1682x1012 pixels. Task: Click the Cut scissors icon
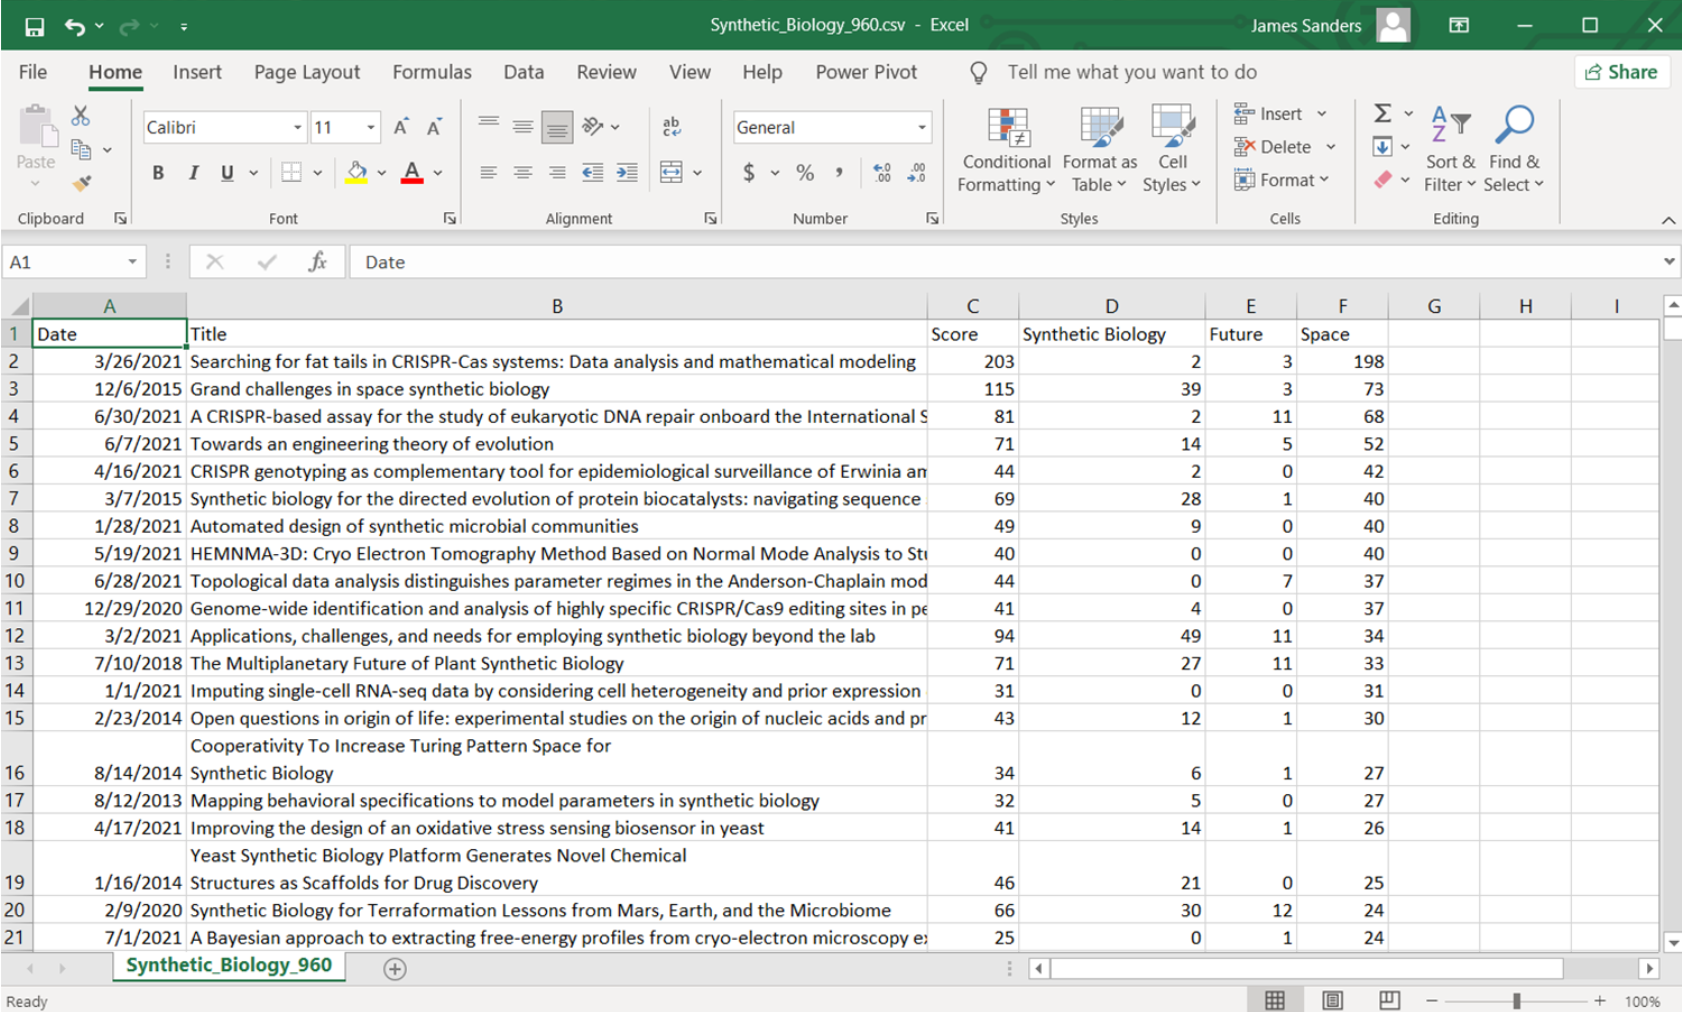[81, 116]
